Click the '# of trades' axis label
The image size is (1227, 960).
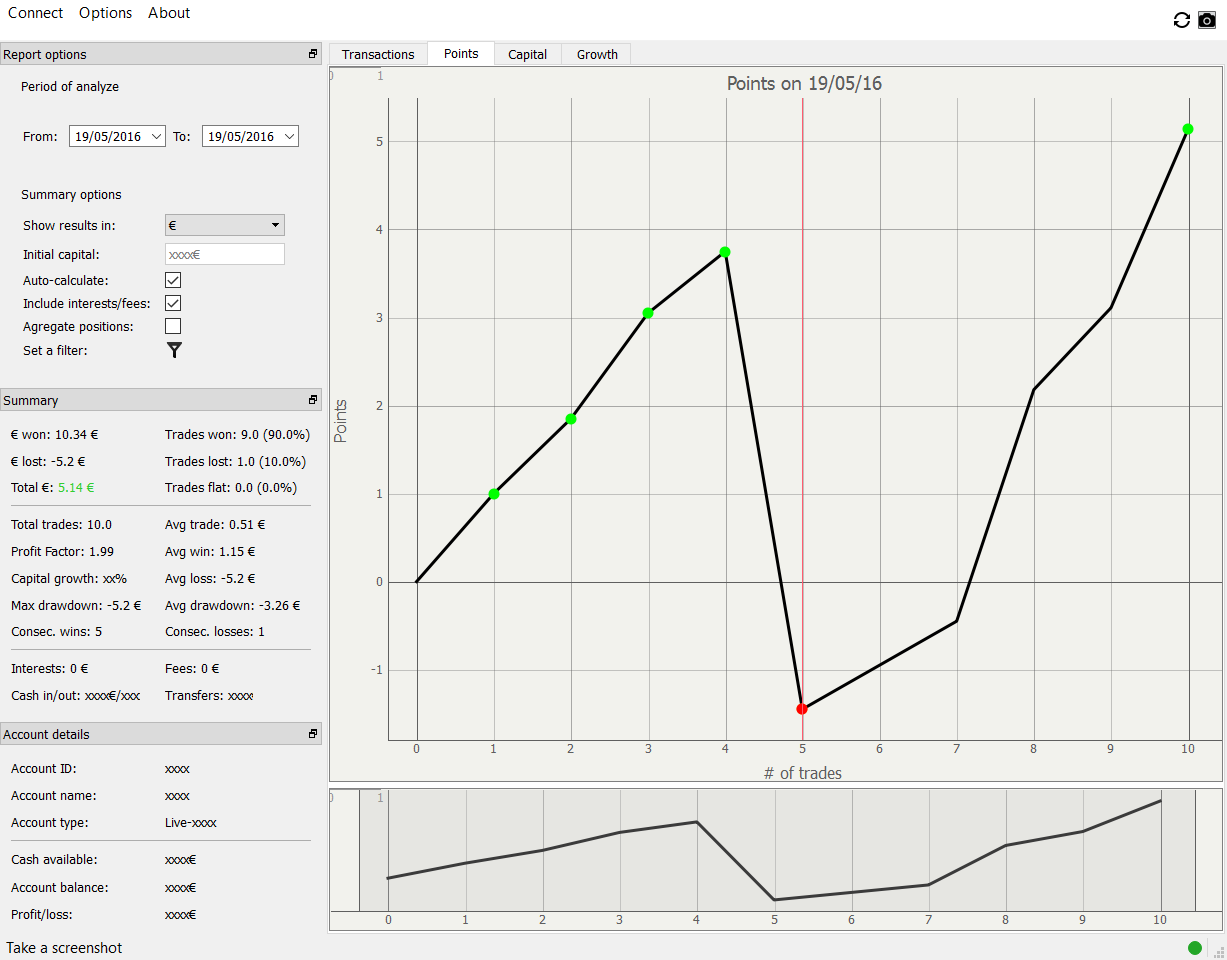pyautogui.click(x=803, y=773)
